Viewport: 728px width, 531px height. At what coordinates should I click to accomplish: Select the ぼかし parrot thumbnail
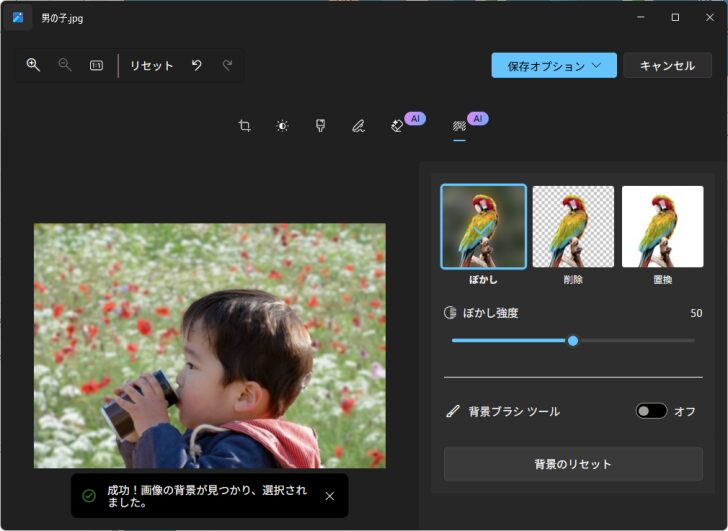[483, 227]
